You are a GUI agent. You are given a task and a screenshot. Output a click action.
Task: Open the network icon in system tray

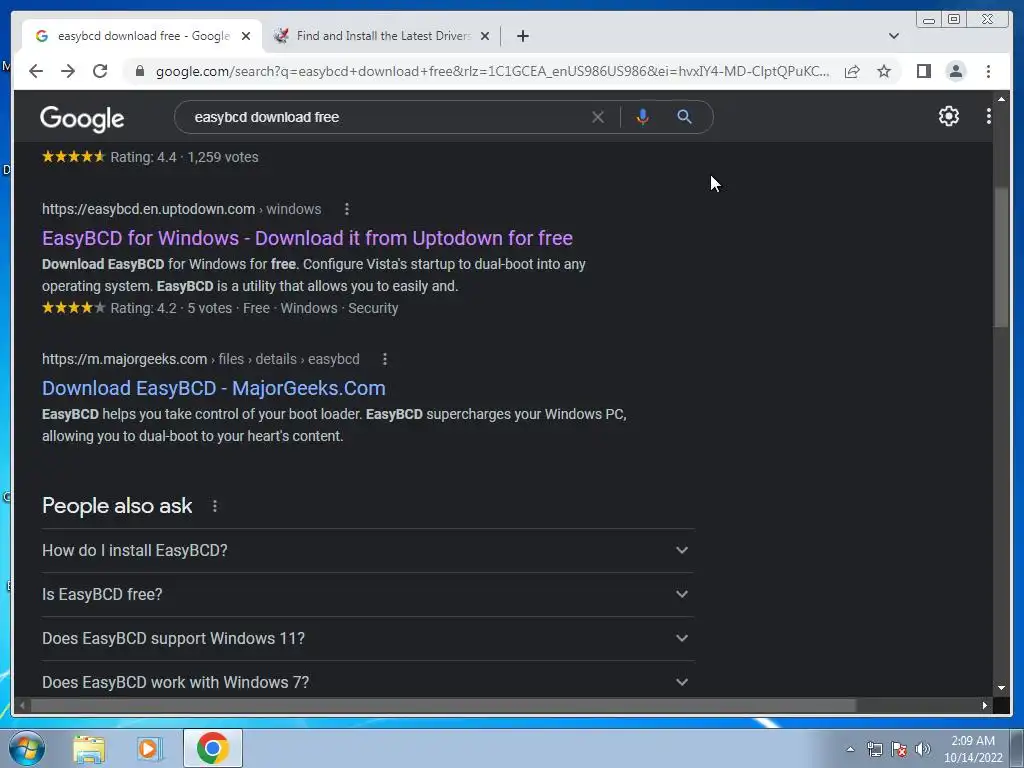[x=874, y=749]
